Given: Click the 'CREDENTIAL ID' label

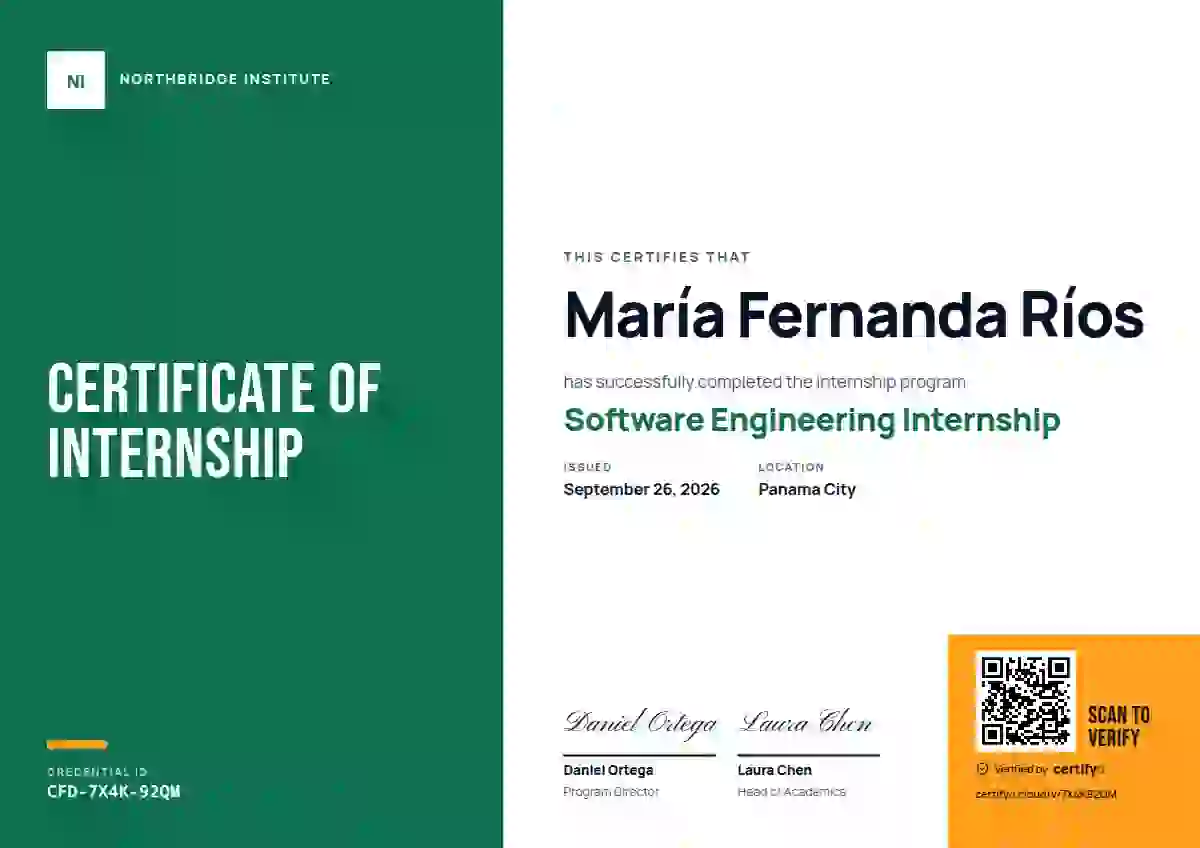Looking at the screenshot, I should point(97,772).
